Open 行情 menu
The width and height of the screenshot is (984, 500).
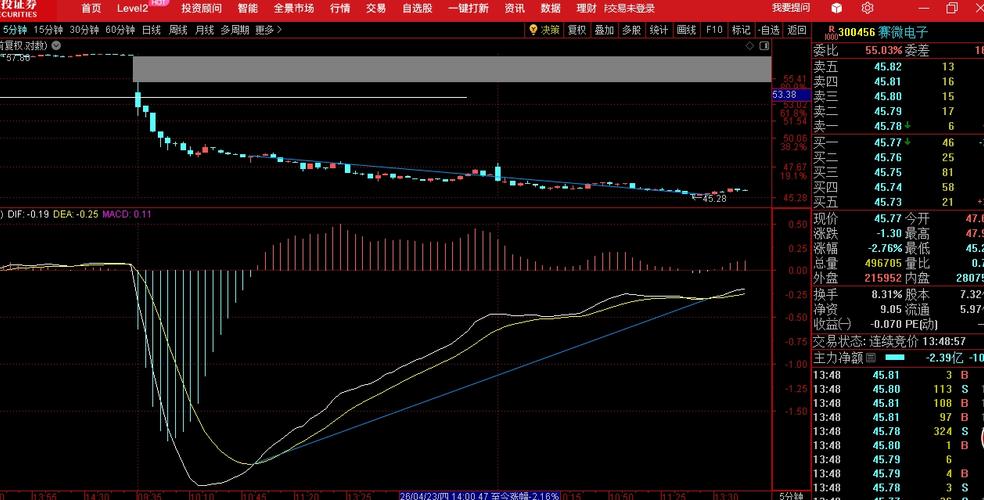[340, 8]
